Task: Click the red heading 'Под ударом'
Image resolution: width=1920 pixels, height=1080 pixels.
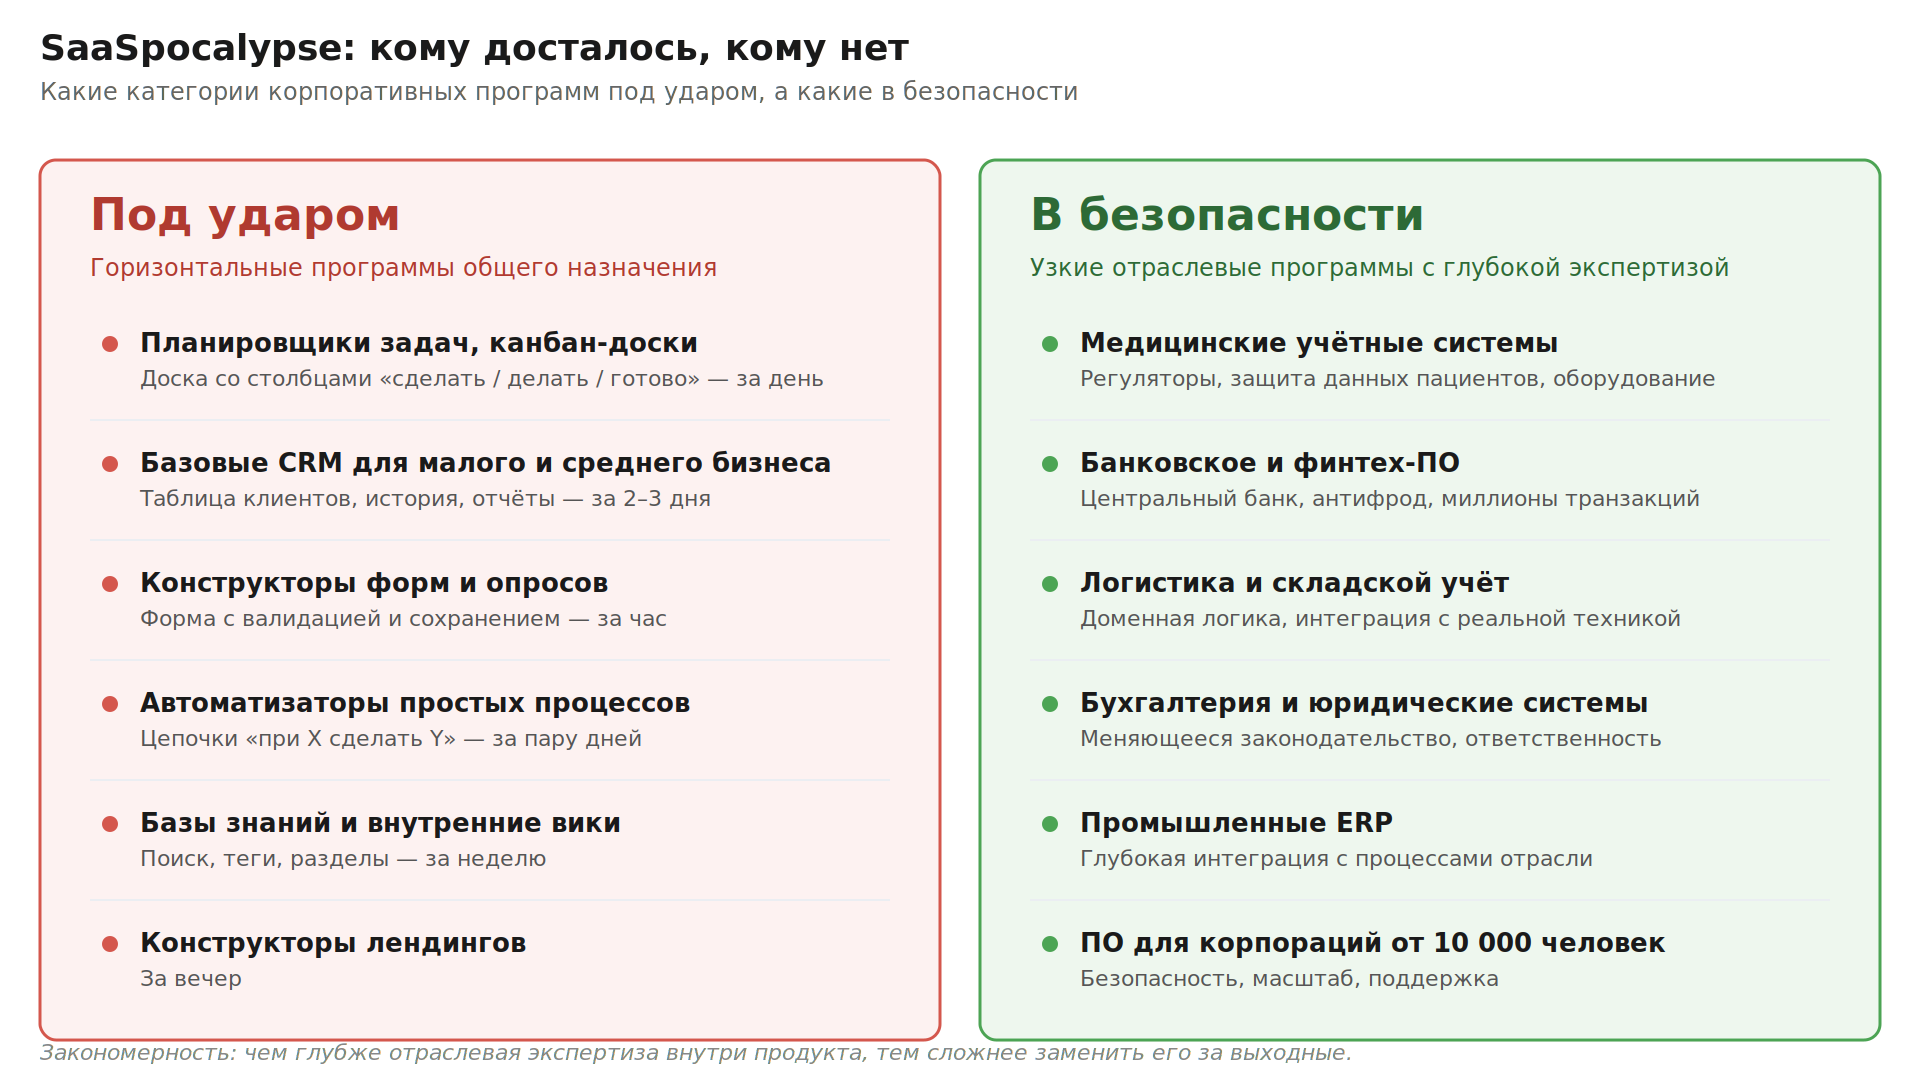Action: [x=245, y=215]
